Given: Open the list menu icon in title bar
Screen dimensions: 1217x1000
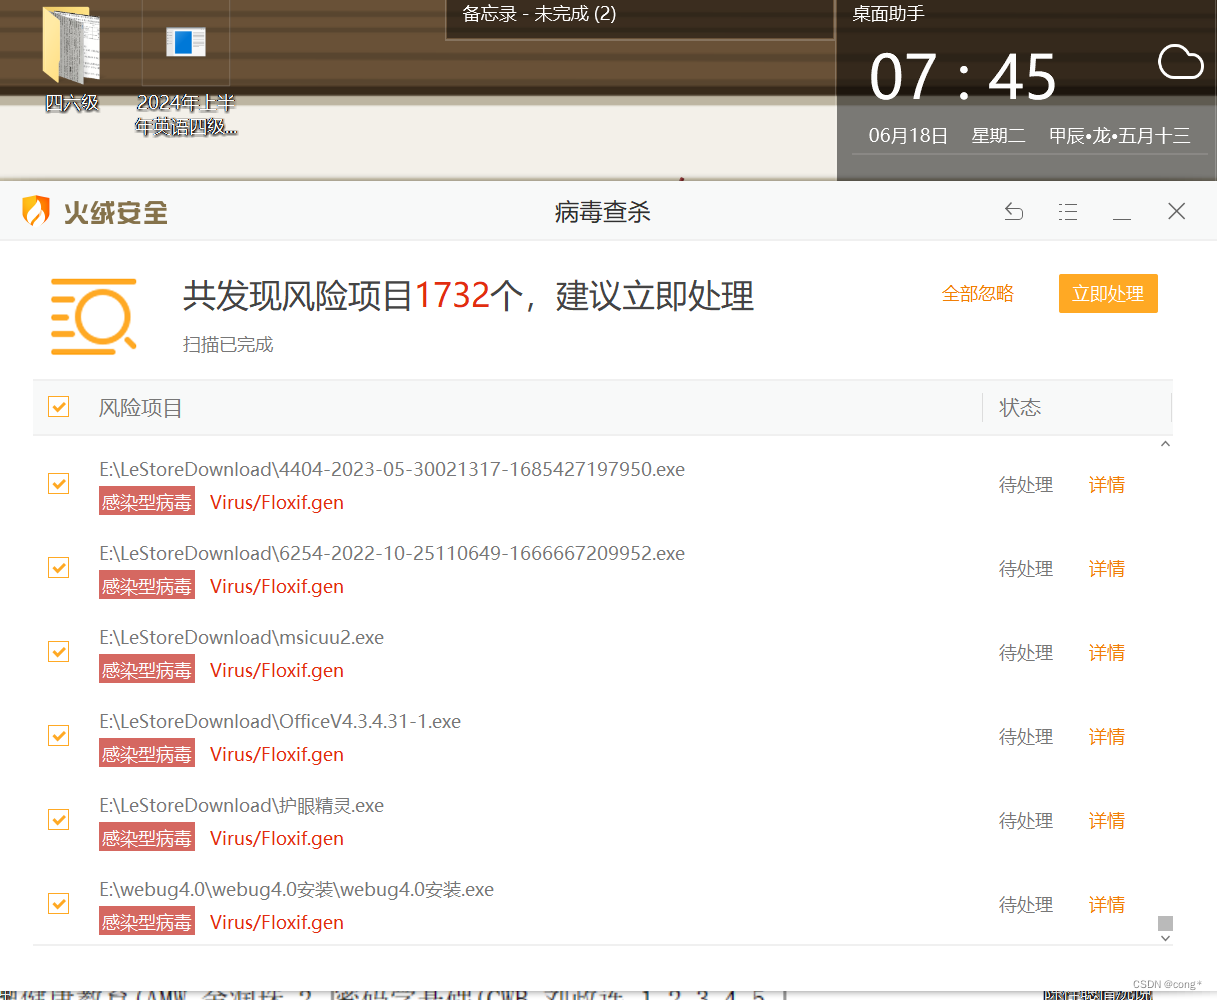Looking at the screenshot, I should tap(1068, 212).
